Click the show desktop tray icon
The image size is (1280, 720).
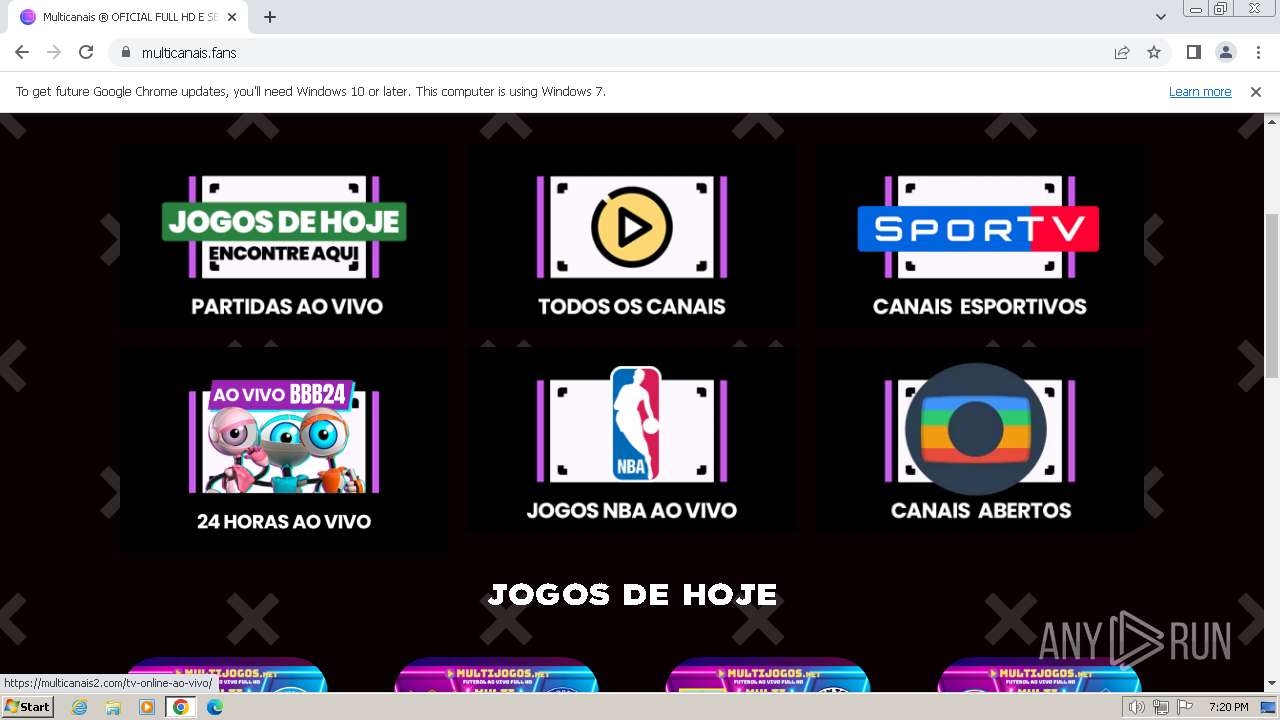[1269, 707]
